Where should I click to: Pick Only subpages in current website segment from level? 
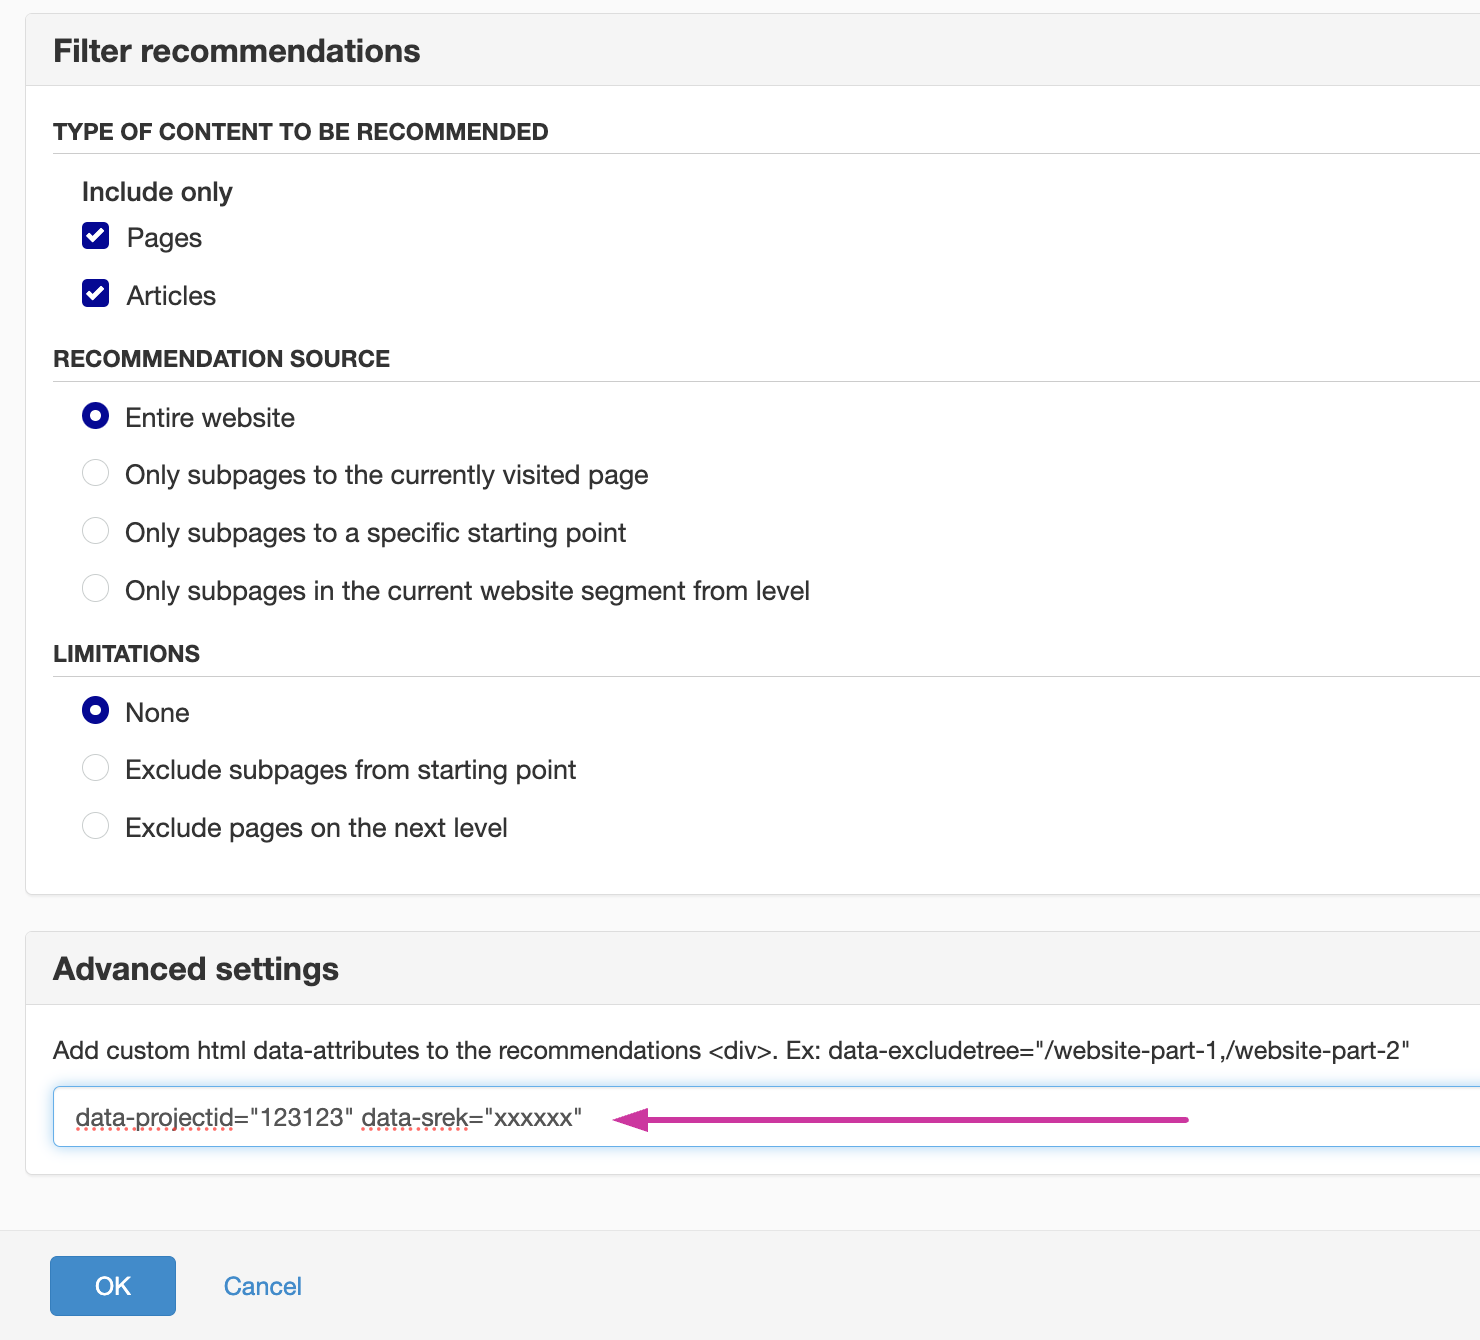click(x=96, y=589)
